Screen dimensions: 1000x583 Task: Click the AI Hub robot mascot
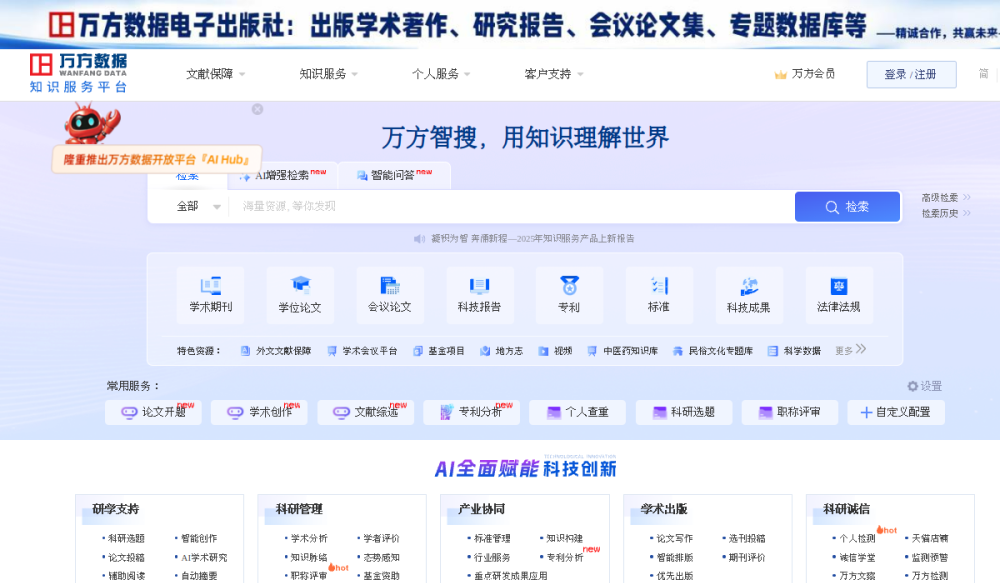(91, 124)
